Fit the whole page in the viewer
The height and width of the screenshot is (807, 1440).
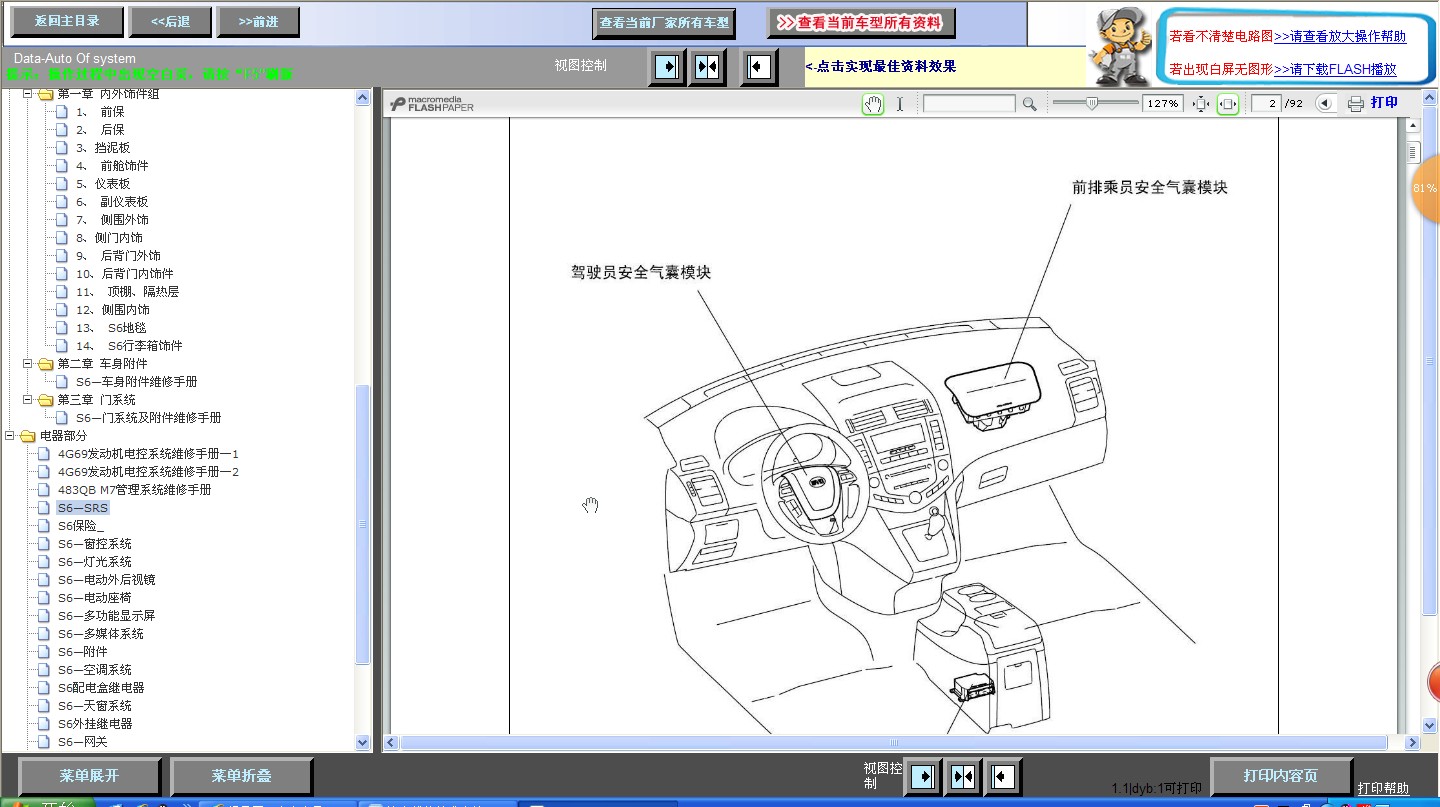point(1201,103)
